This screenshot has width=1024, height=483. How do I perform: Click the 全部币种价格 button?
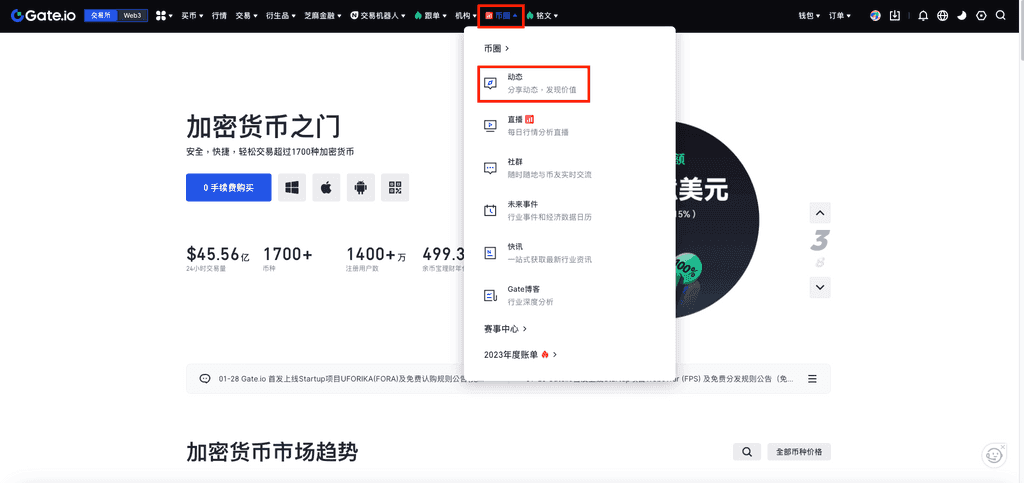pos(799,452)
